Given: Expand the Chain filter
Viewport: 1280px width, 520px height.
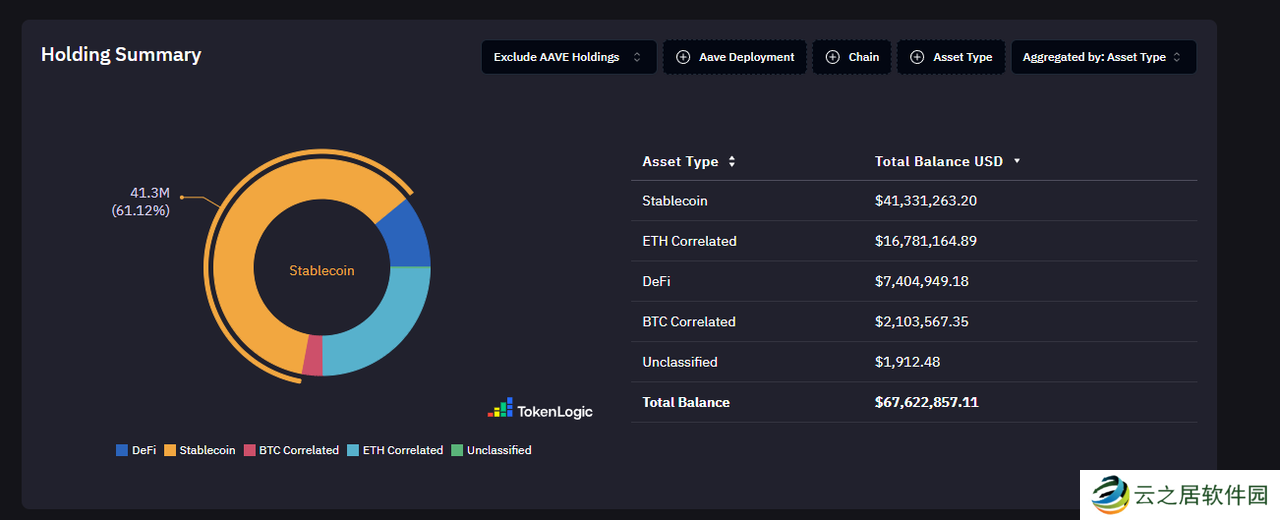Looking at the screenshot, I should [x=852, y=57].
